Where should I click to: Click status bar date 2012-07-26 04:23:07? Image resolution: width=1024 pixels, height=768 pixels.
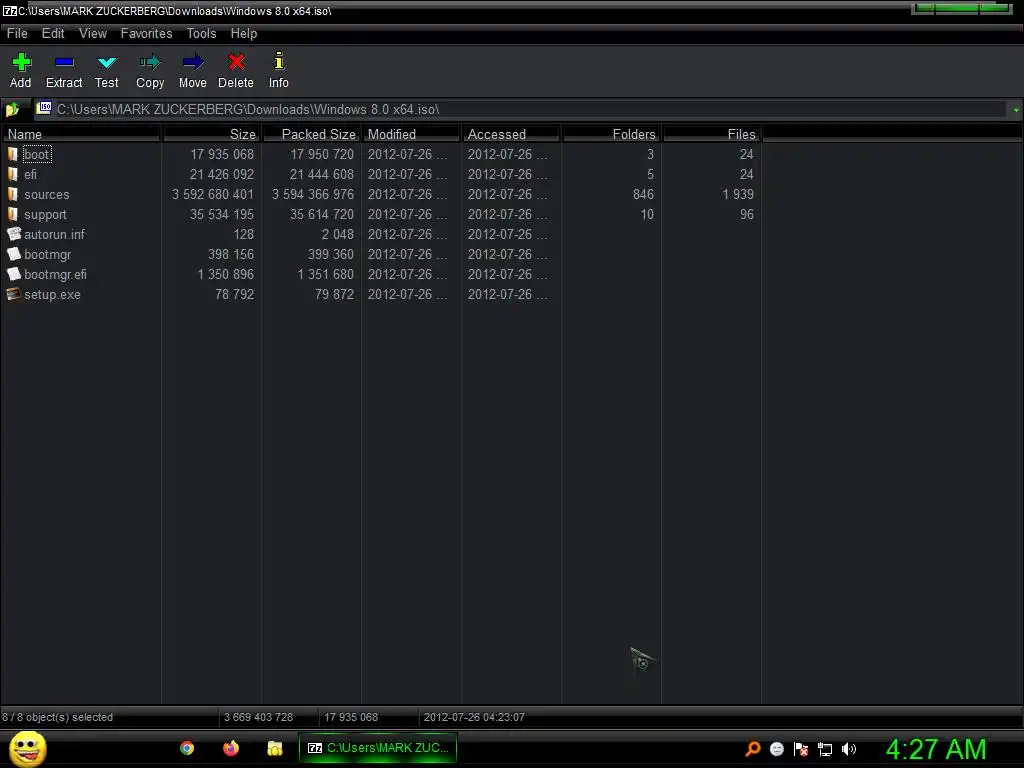tap(474, 717)
